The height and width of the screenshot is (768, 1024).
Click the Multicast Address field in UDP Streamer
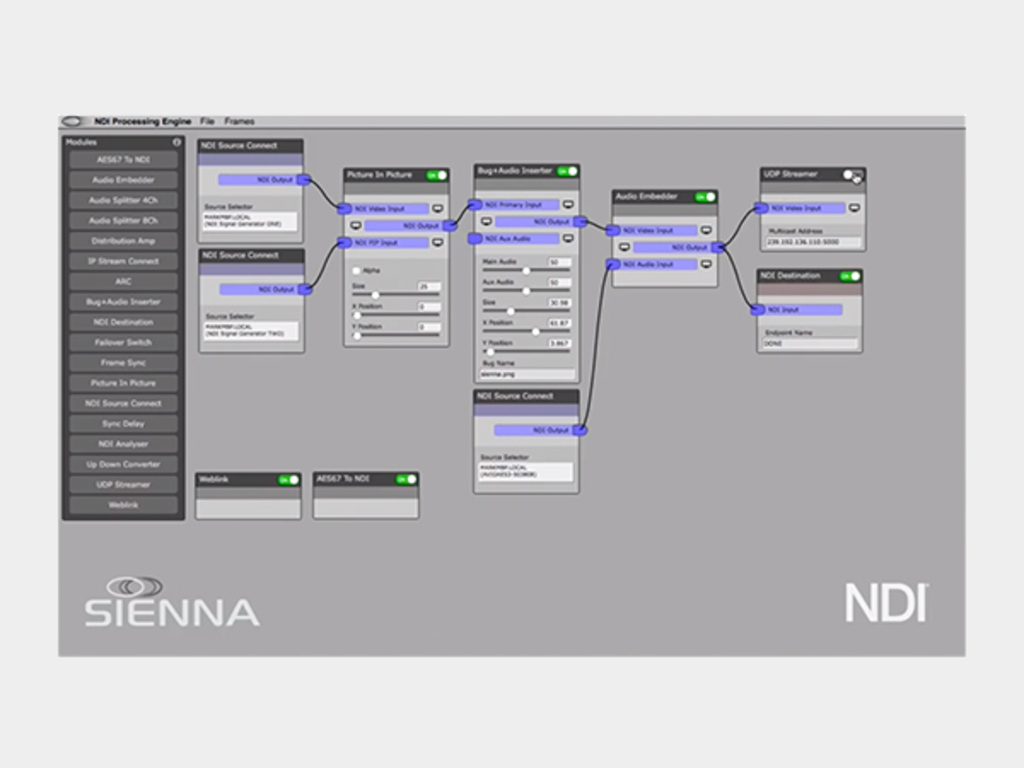tap(812, 242)
